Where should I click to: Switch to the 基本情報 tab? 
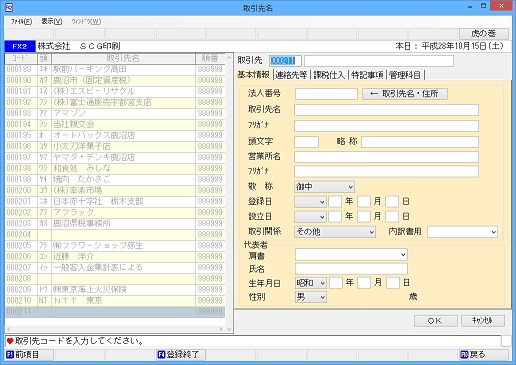coord(253,75)
